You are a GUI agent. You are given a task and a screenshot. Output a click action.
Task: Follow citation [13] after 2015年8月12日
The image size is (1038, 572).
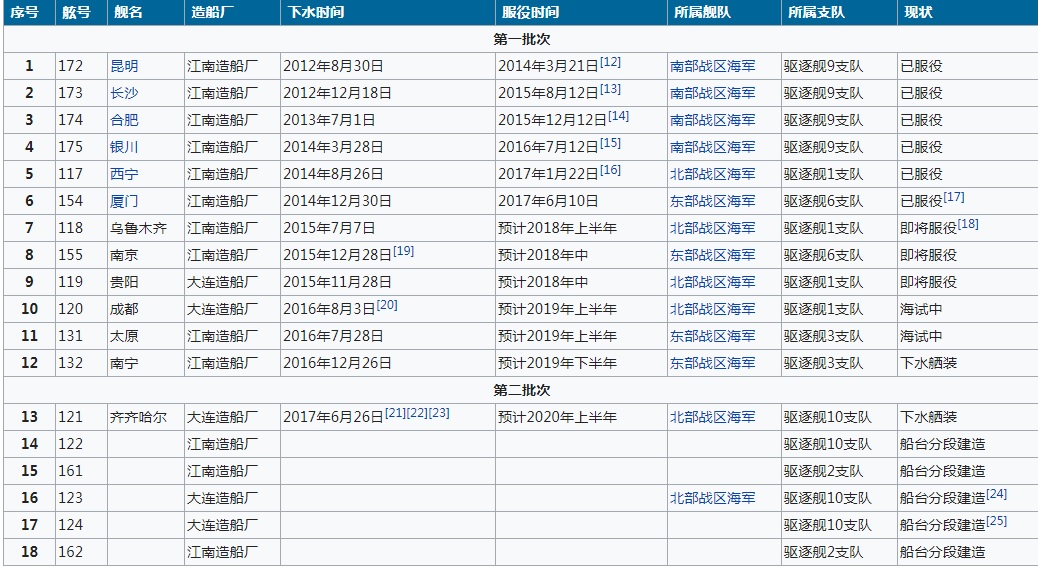coord(610,89)
